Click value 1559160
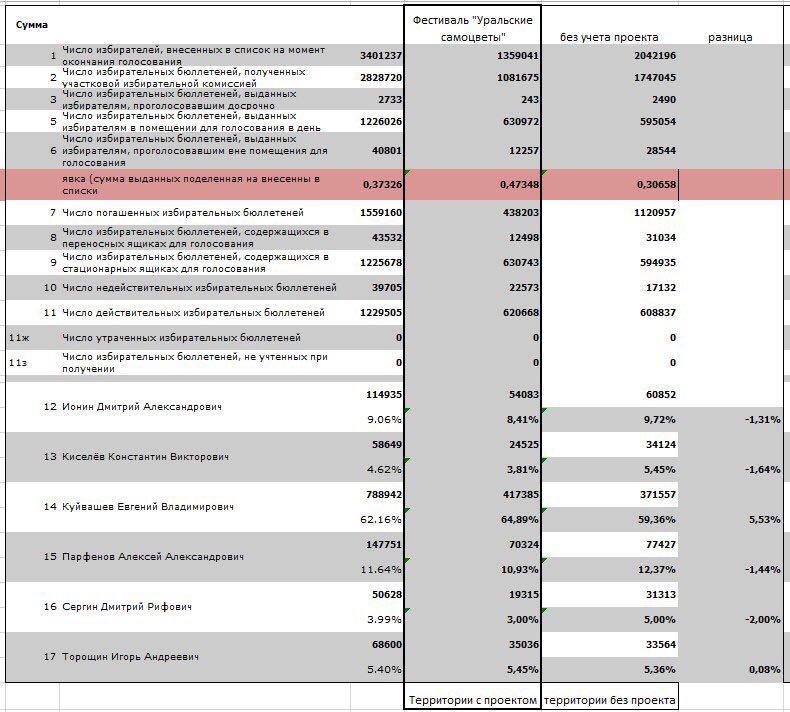 381,213
